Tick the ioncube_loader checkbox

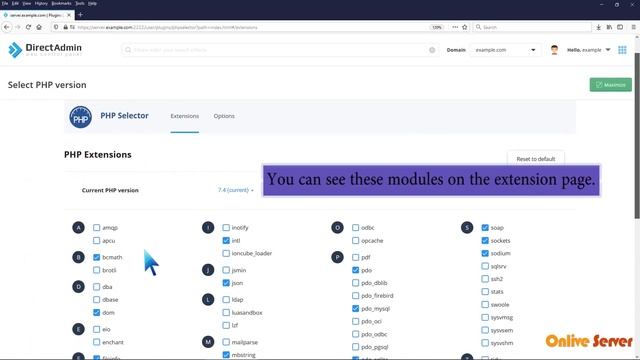coord(226,253)
